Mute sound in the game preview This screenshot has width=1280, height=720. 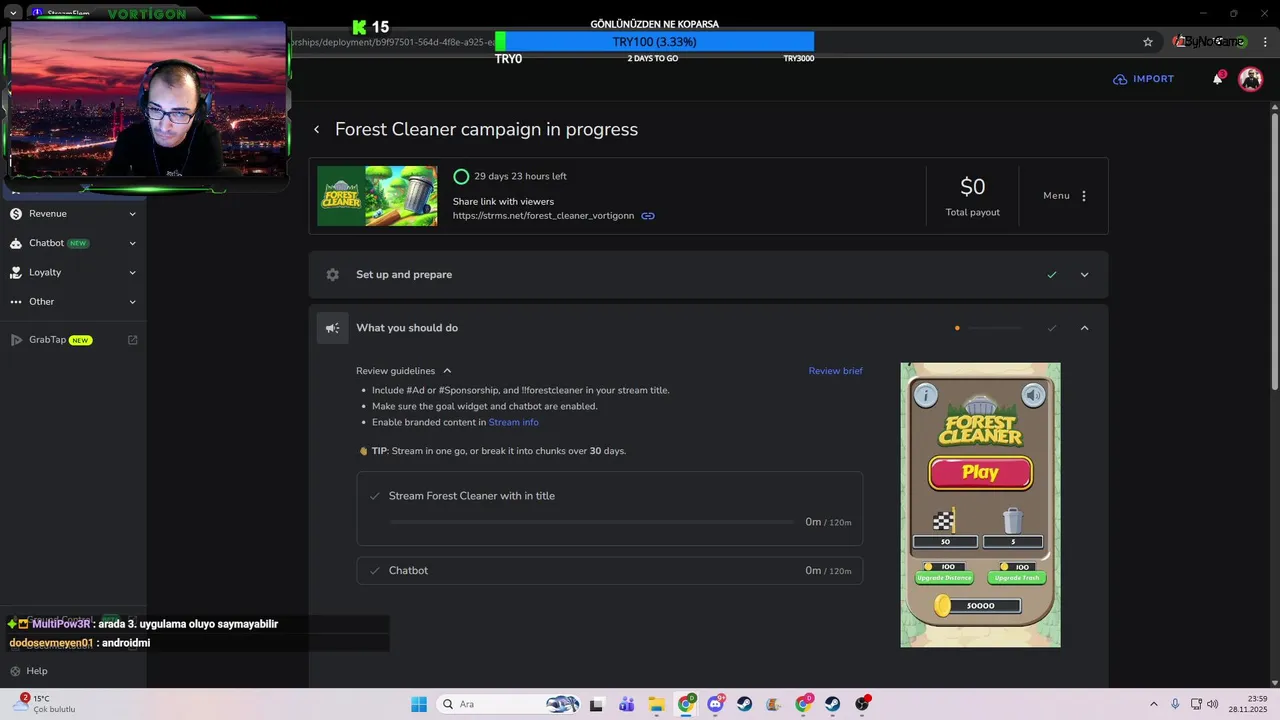pyautogui.click(x=1033, y=396)
